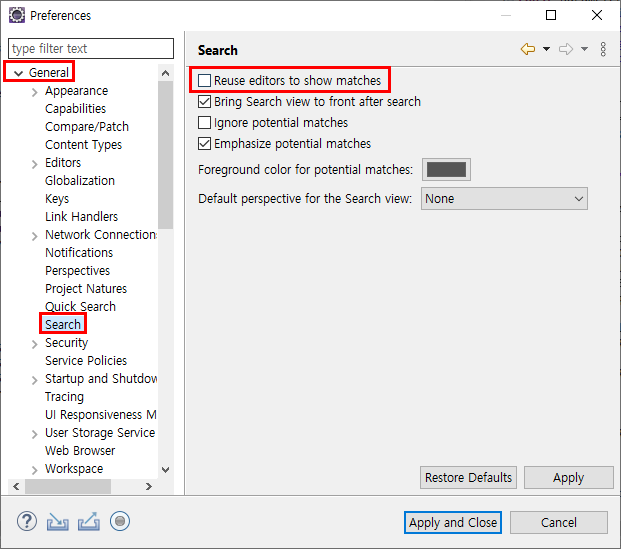Viewport: 621px width, 549px height.
Task: Select the Search tree item
Action: pos(63,324)
